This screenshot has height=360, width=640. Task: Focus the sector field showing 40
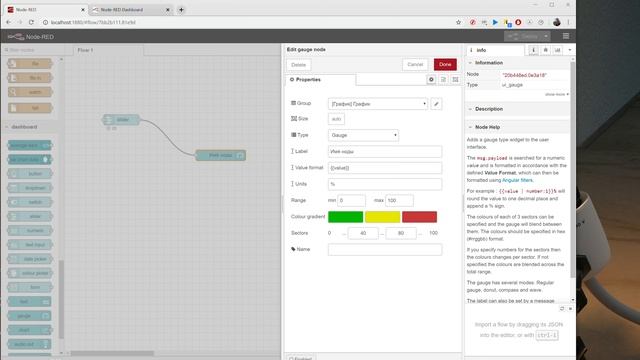[x=363, y=233]
